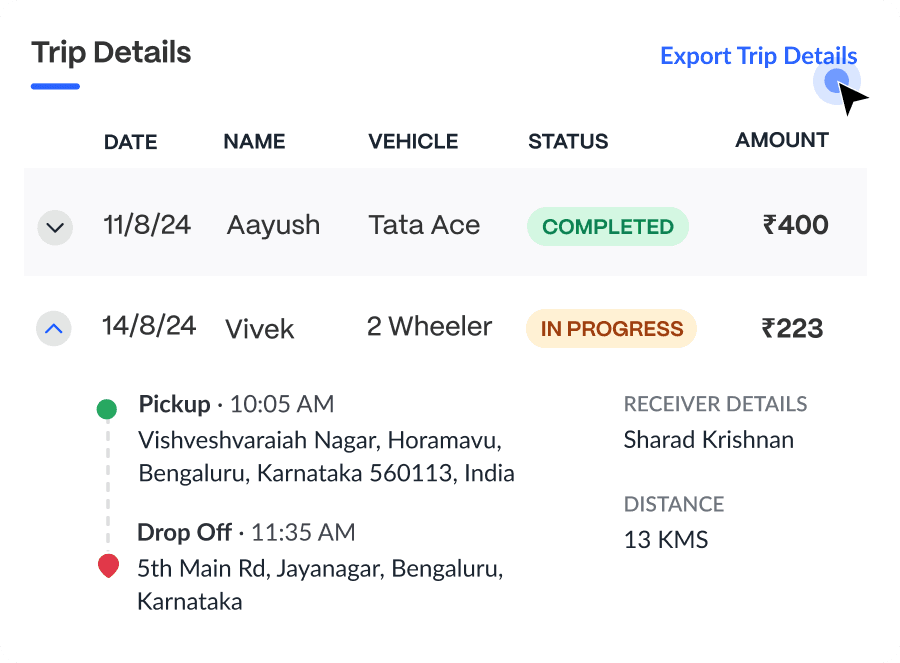Click the blue underline below Trip Details
This screenshot has width=900, height=663.
[55, 88]
